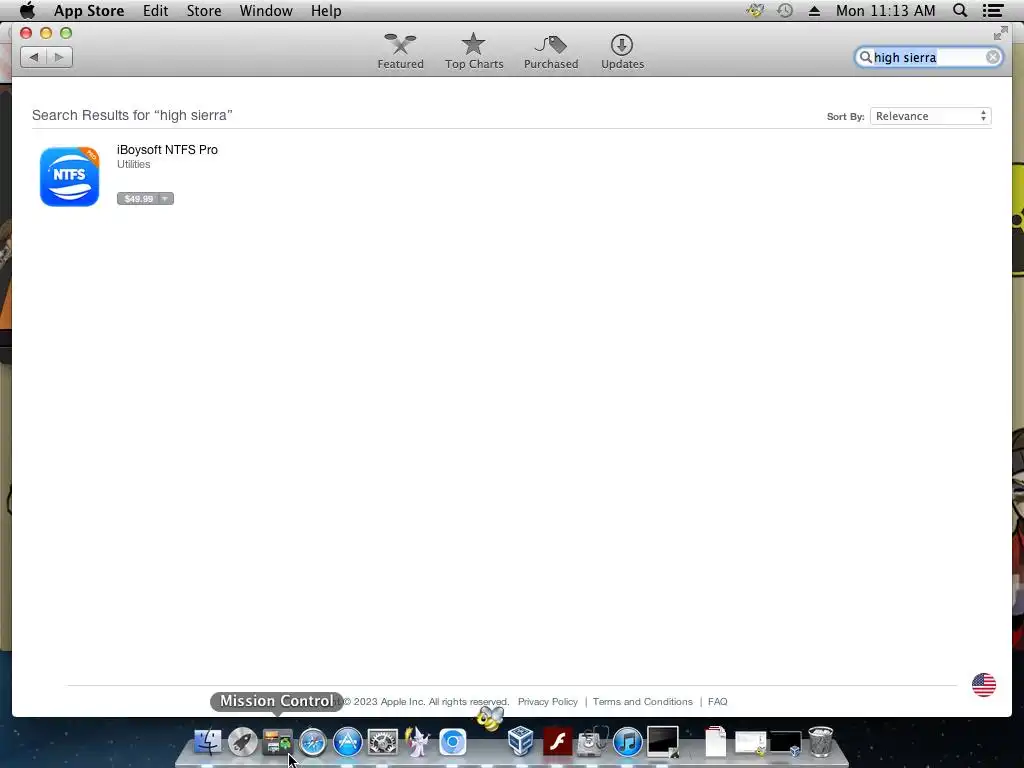Expand the arrow beside the $49.99 price
1024x768 pixels.
point(165,199)
